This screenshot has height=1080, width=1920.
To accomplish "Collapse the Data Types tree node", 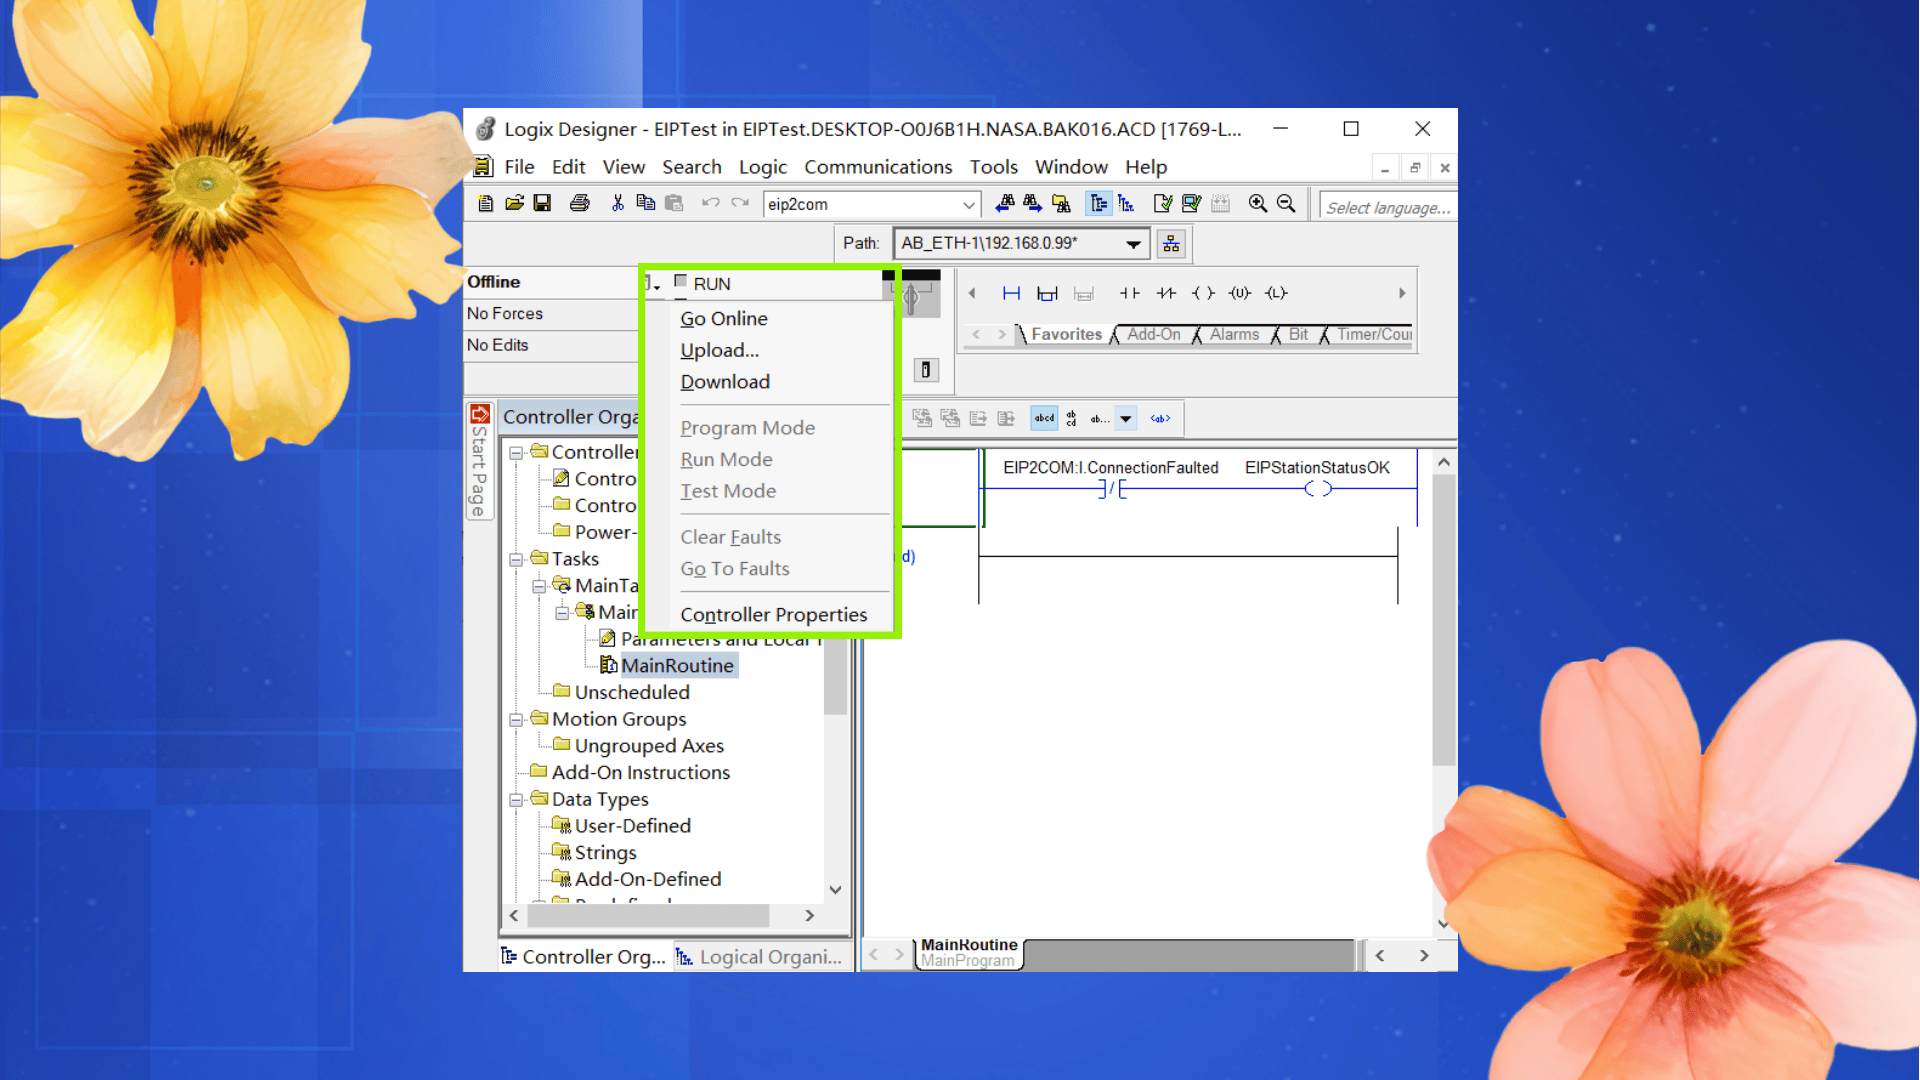I will [516, 799].
